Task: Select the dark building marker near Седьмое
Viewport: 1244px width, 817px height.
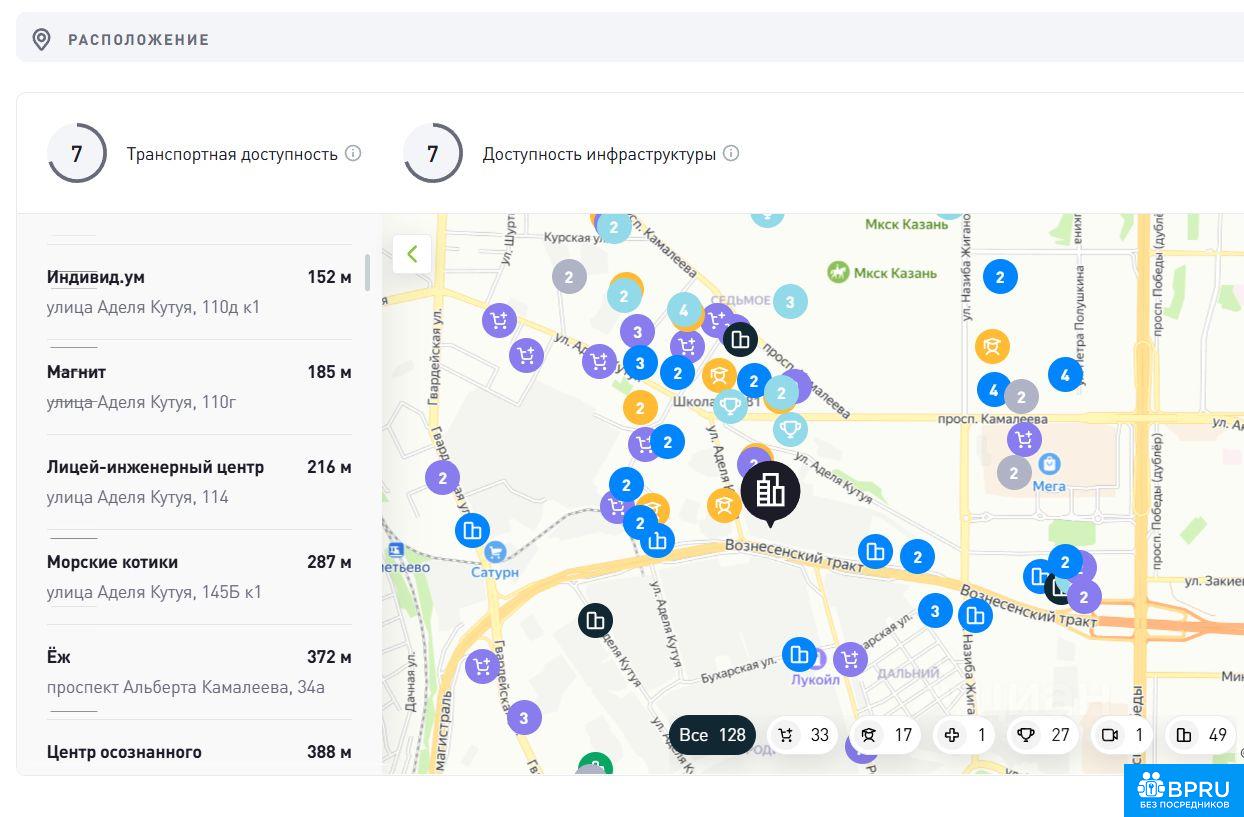Action: point(740,340)
